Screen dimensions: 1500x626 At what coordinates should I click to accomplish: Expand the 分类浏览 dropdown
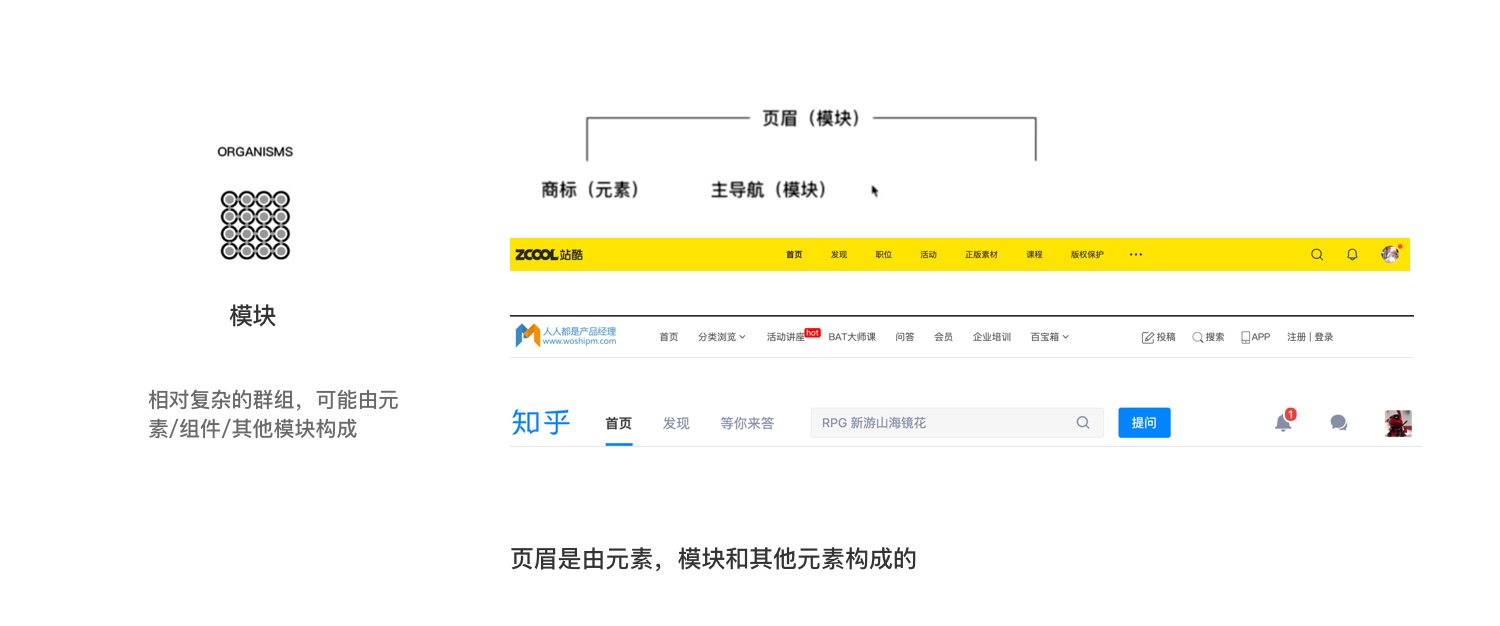click(722, 337)
